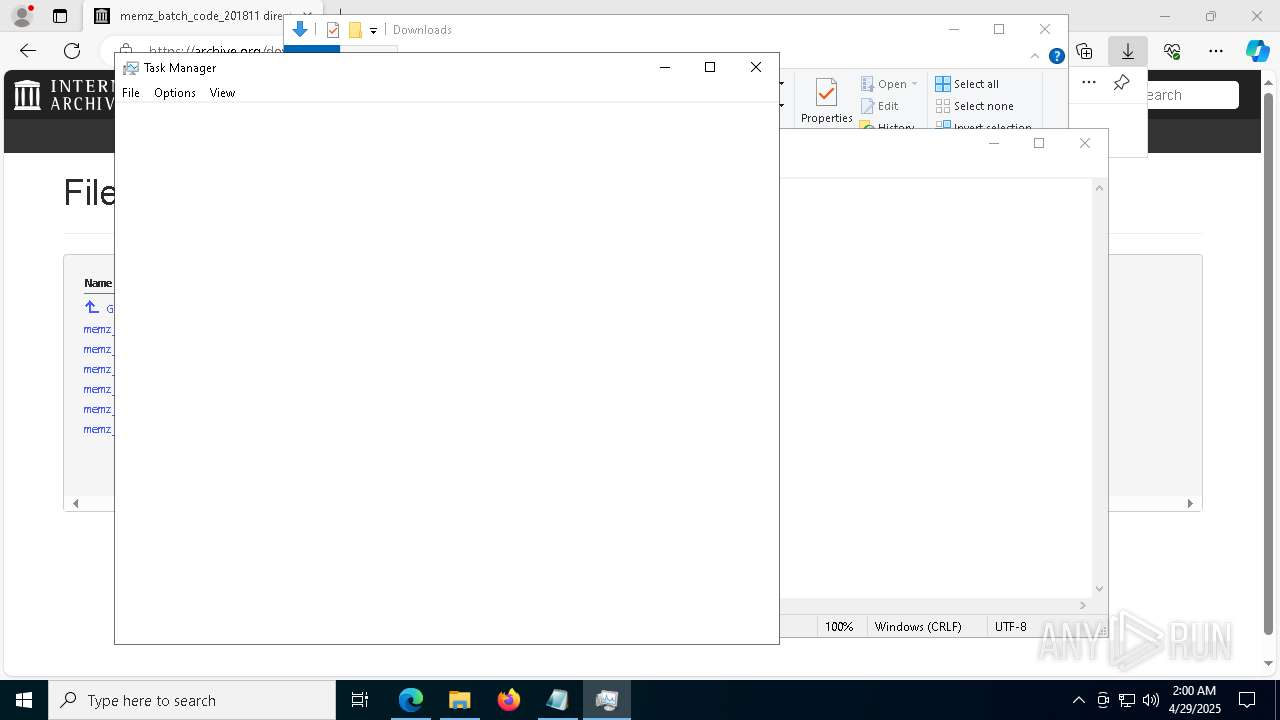Click Select none in the ribbon

975,106
